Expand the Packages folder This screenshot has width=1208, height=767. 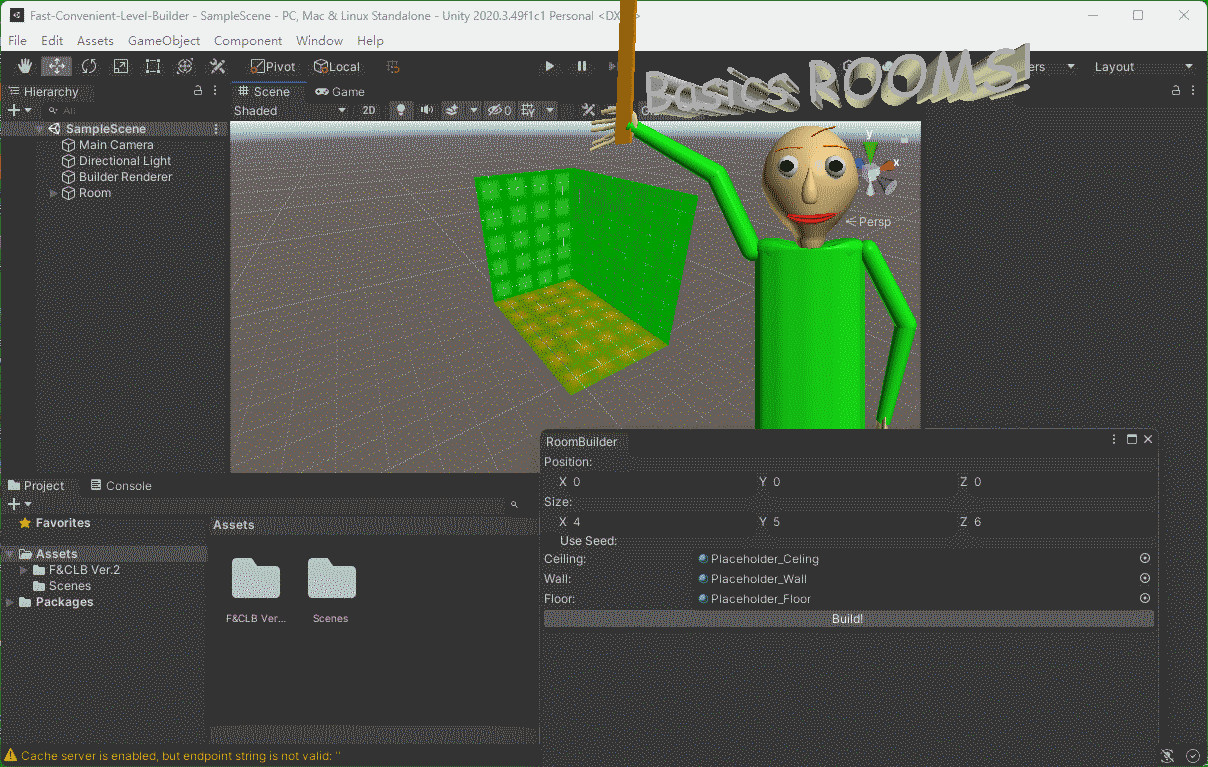click(10, 602)
